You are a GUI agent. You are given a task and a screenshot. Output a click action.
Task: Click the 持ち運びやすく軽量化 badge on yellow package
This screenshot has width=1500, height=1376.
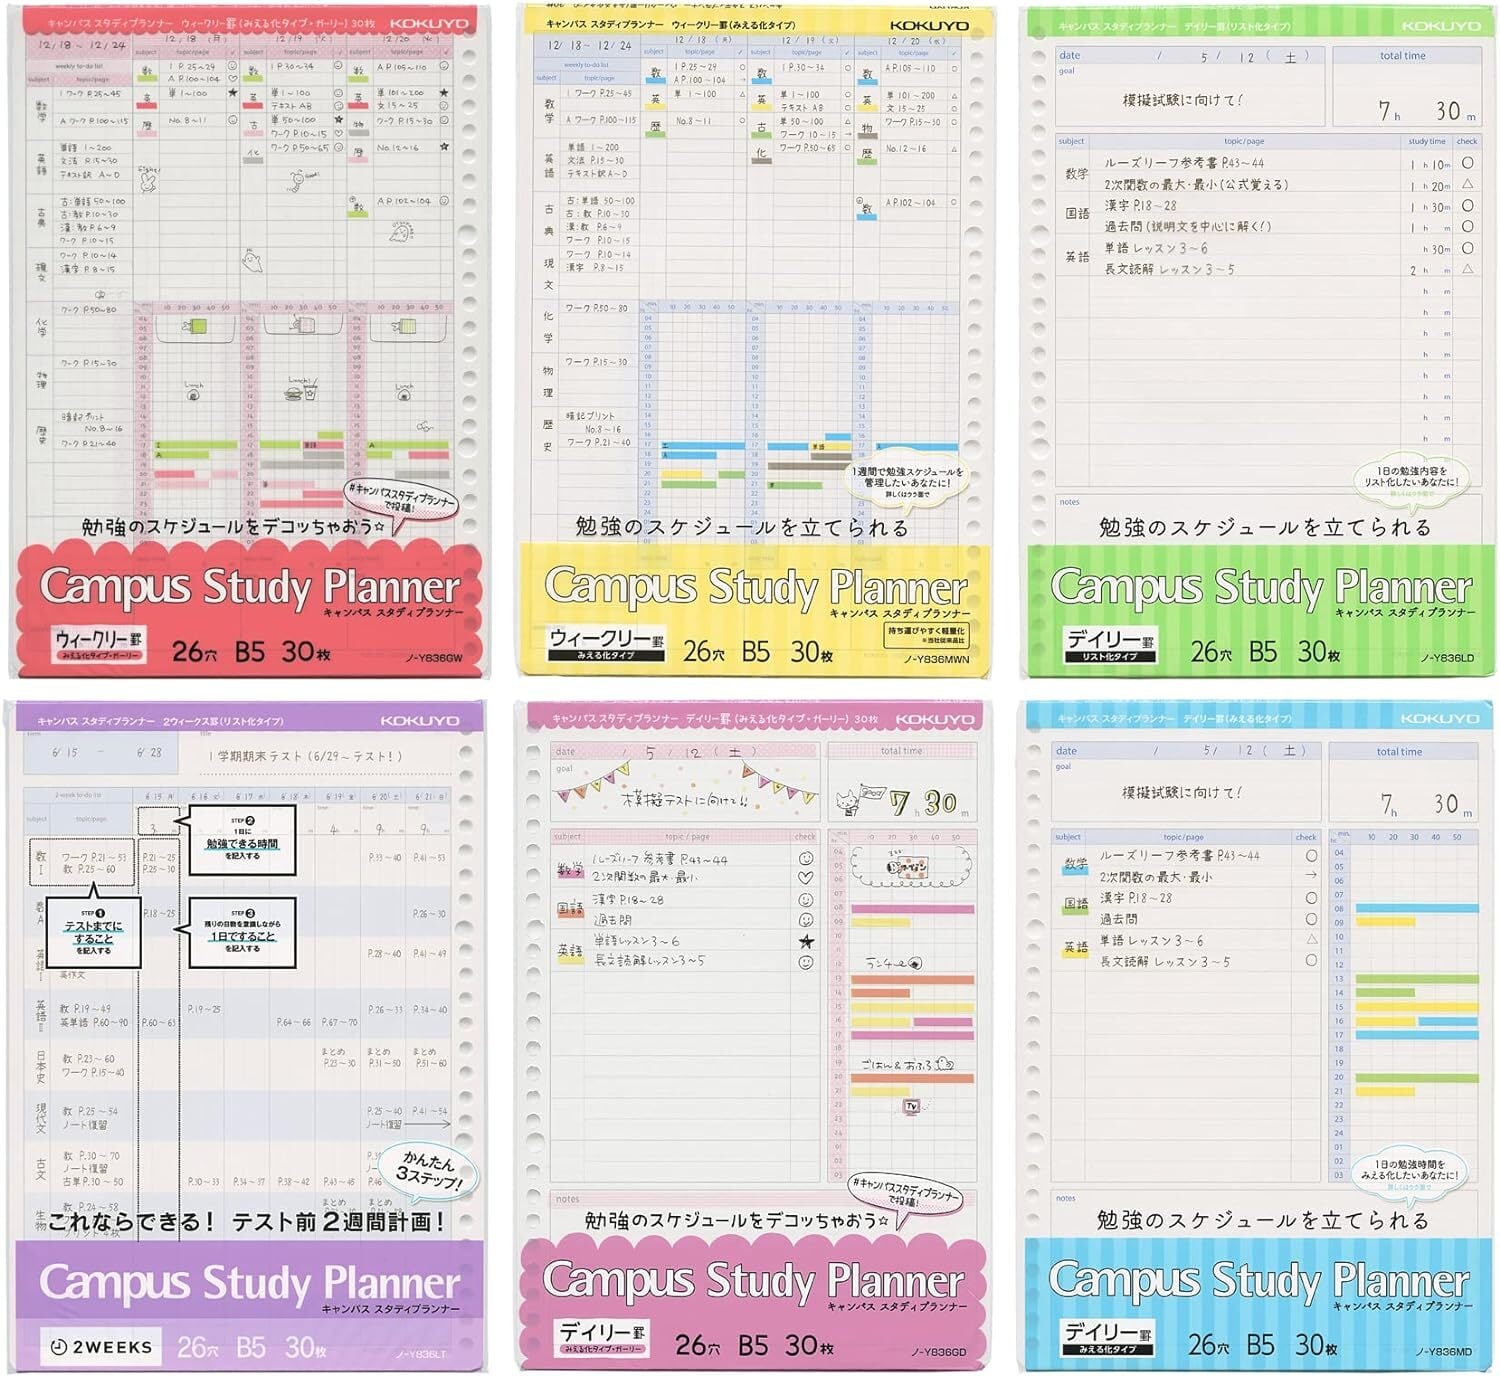coord(927,636)
